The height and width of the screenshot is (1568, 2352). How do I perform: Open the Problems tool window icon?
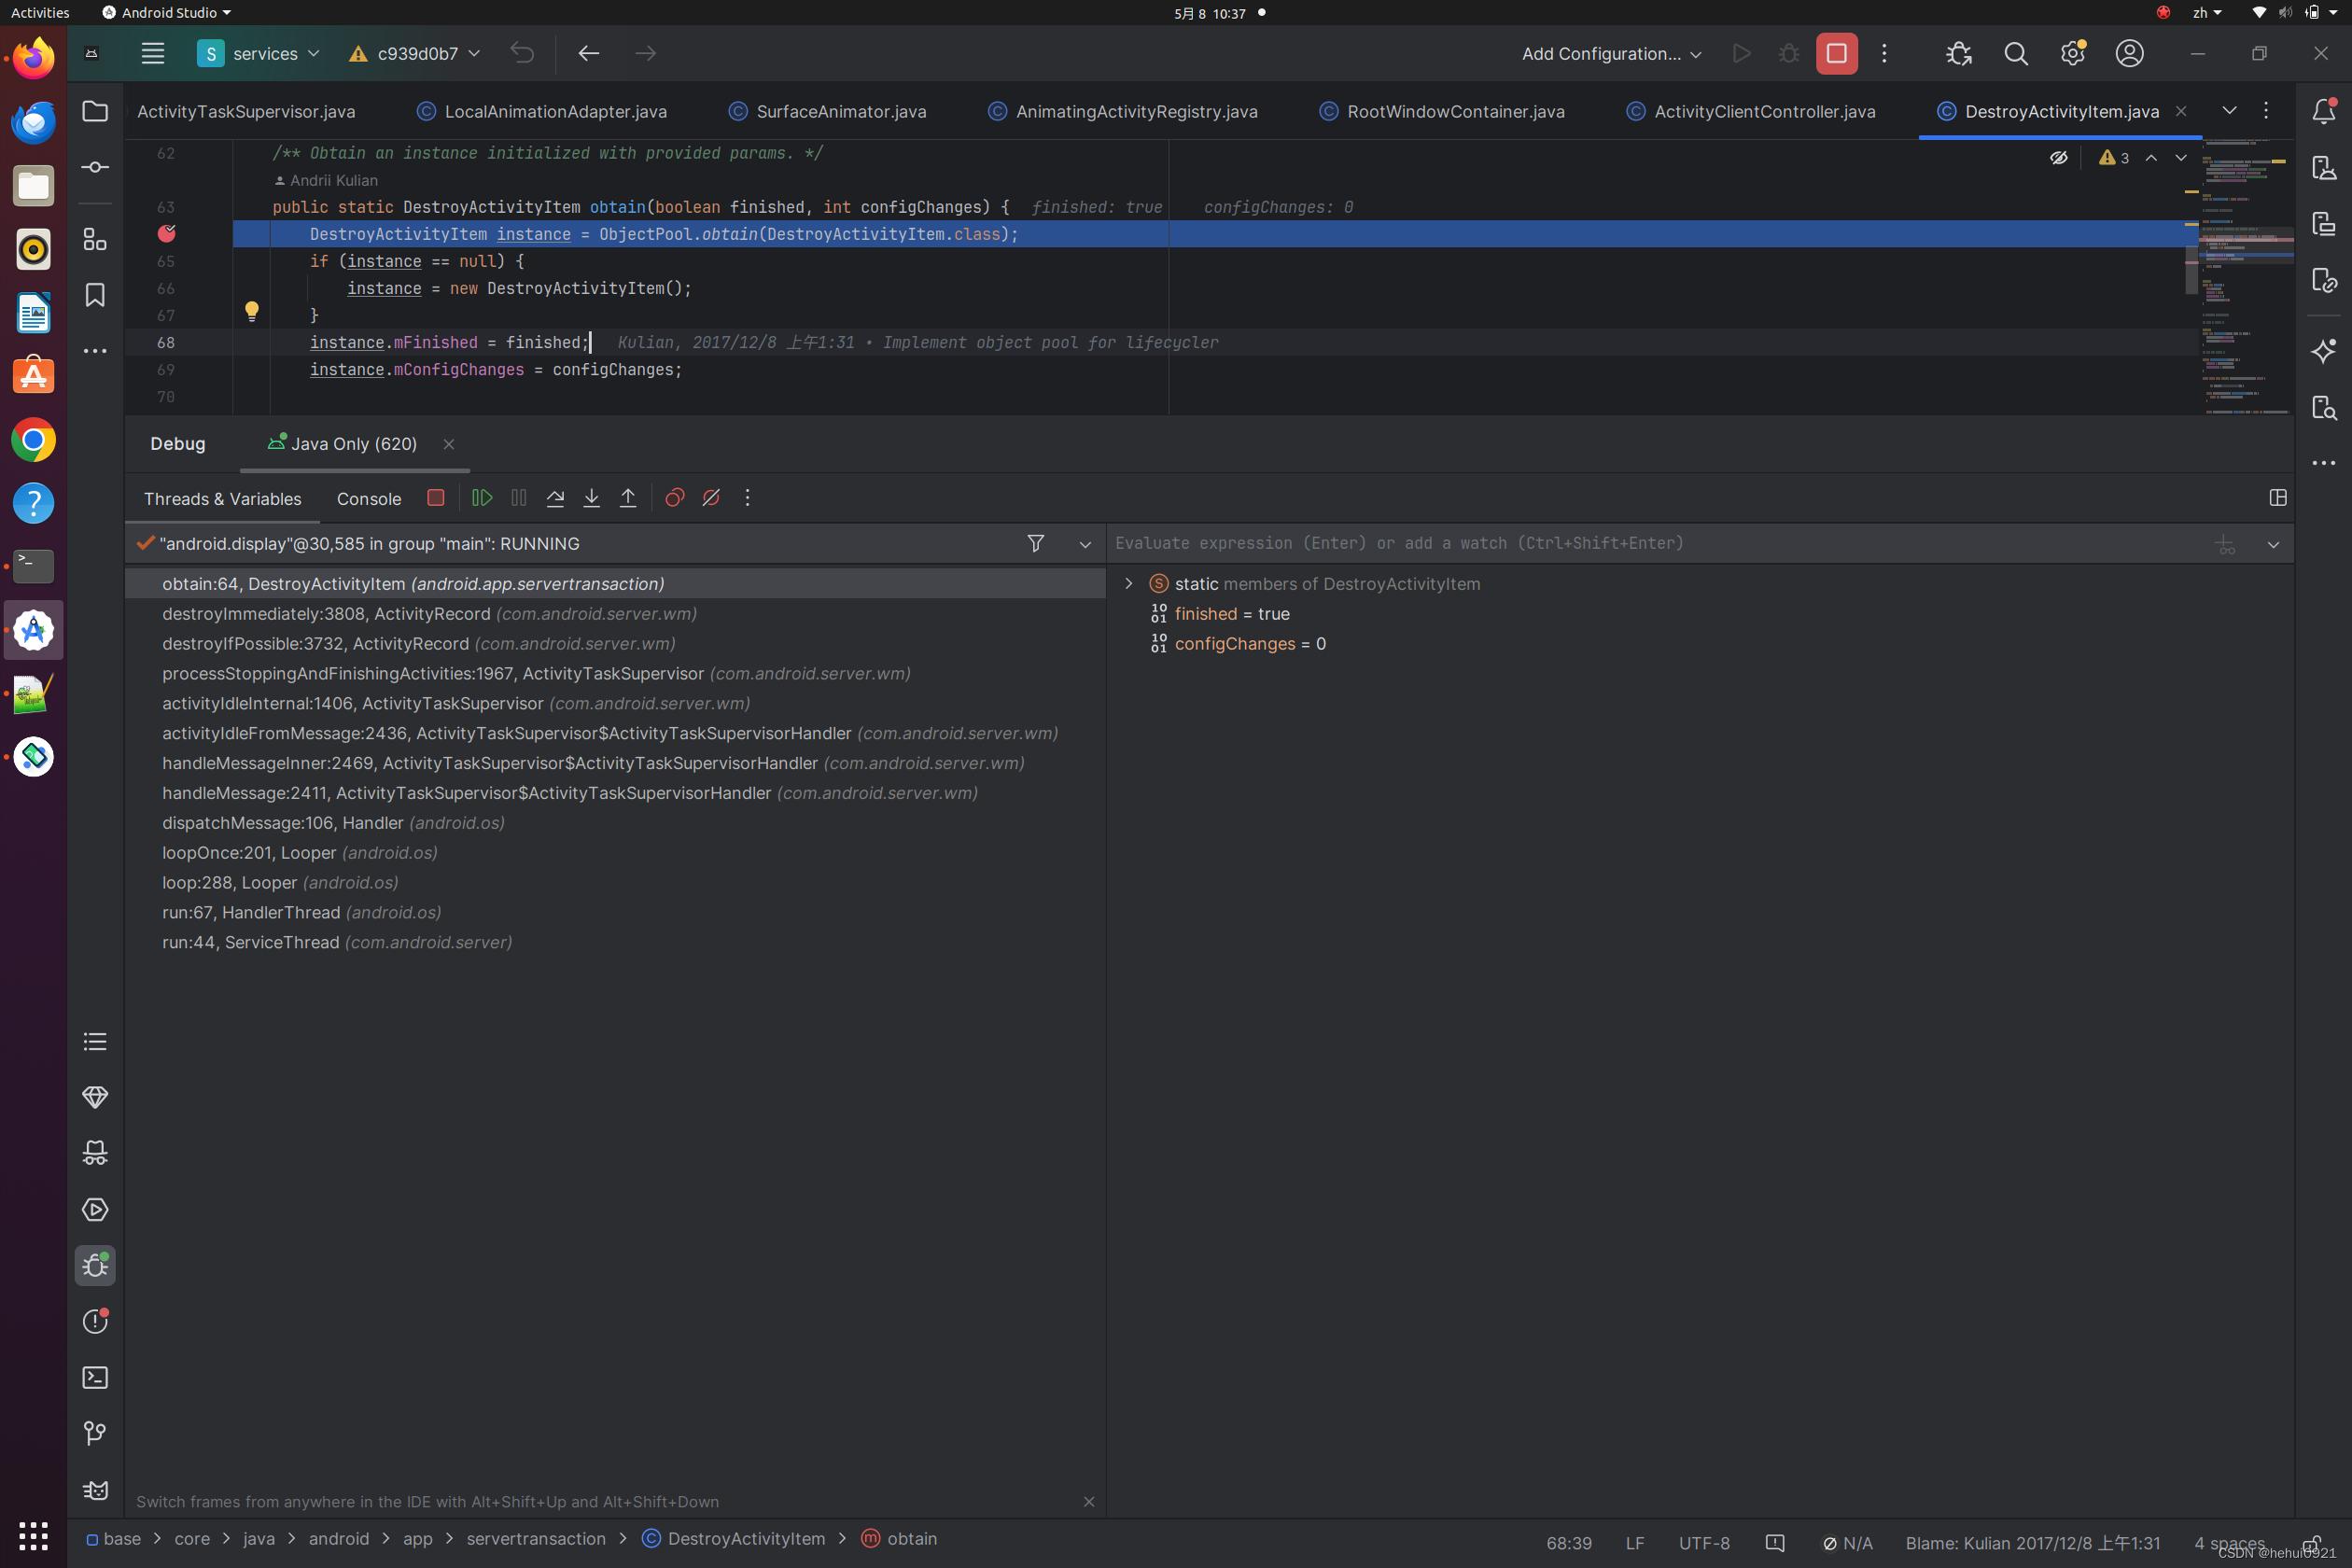(x=95, y=1322)
